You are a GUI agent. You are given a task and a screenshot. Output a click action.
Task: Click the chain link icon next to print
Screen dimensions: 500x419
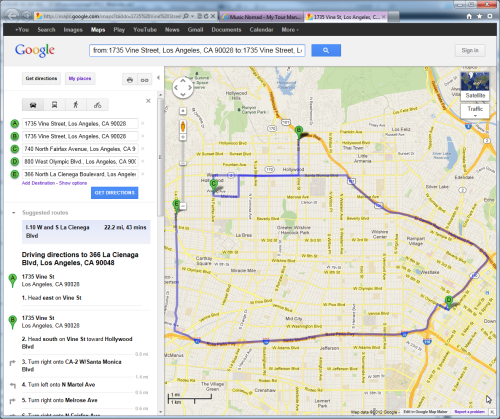(144, 80)
